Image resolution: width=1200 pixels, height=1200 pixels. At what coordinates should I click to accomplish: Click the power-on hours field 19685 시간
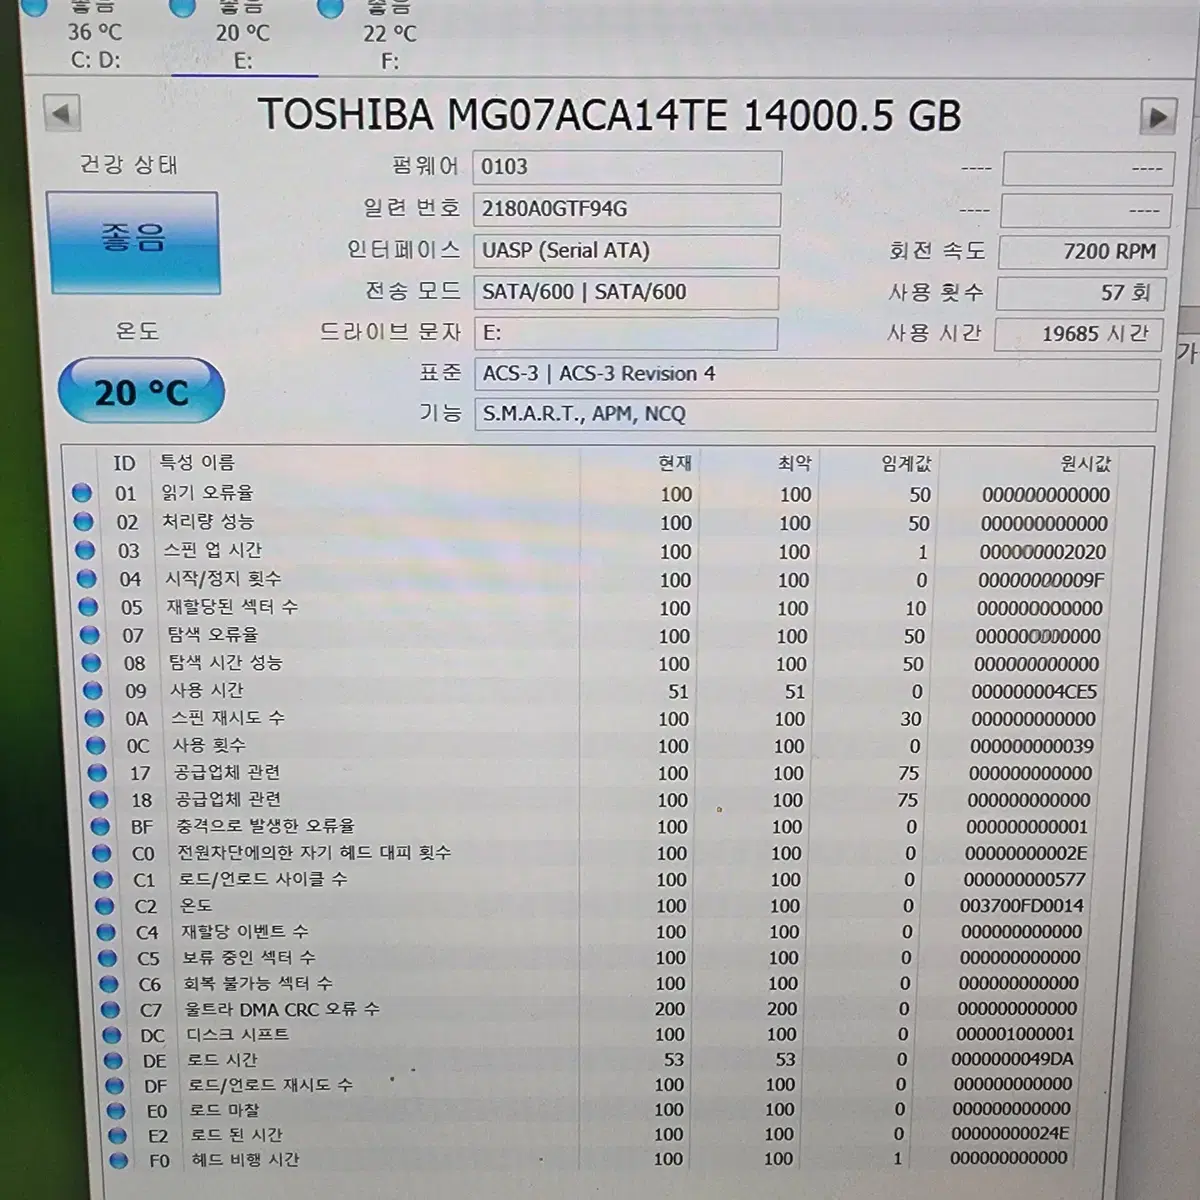tap(1079, 334)
